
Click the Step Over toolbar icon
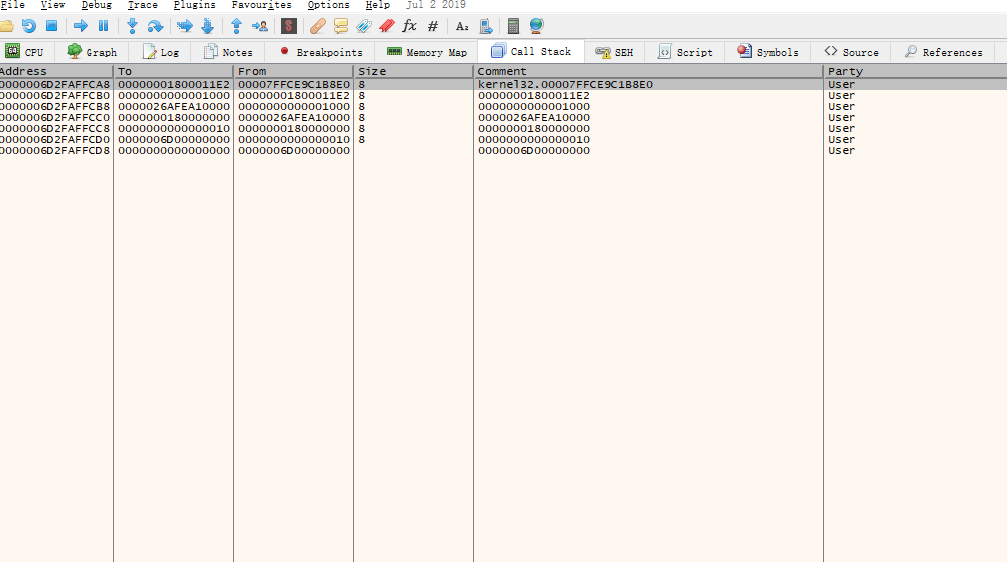(x=155, y=26)
